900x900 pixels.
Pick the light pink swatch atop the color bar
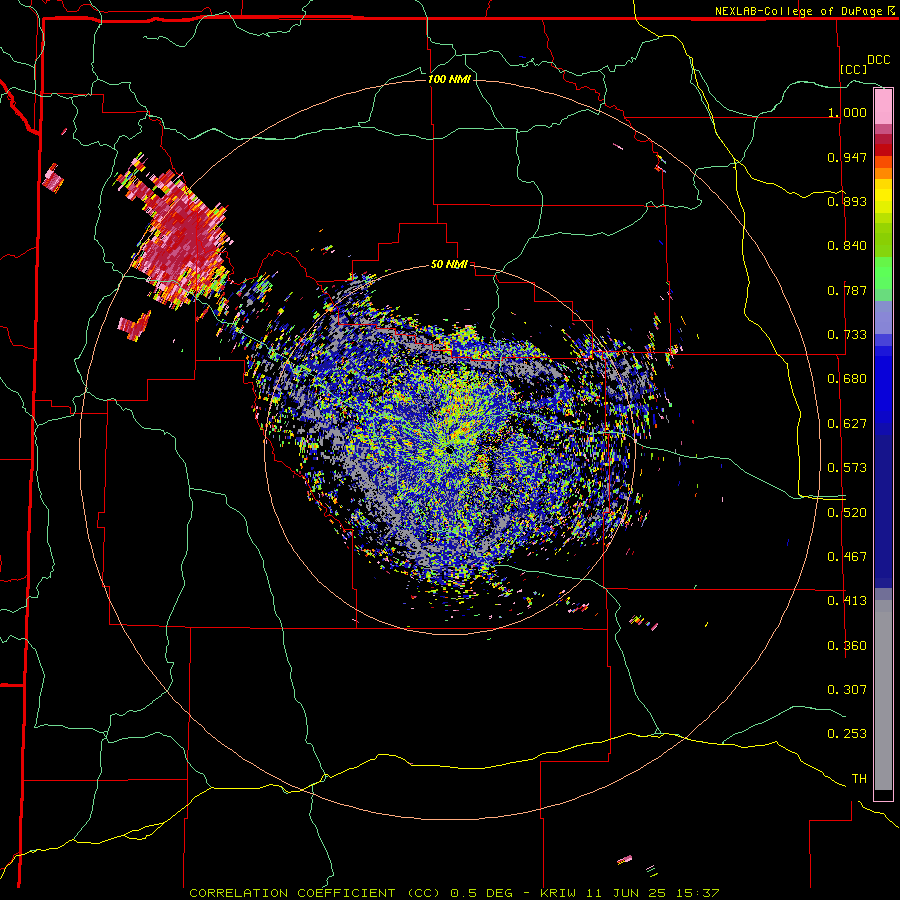pos(883,106)
